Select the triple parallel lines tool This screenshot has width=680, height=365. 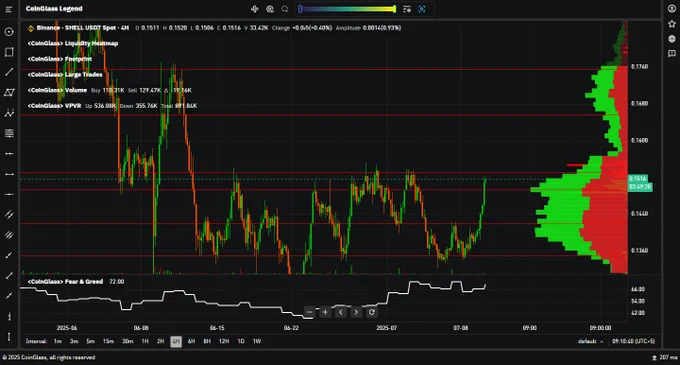9,235
